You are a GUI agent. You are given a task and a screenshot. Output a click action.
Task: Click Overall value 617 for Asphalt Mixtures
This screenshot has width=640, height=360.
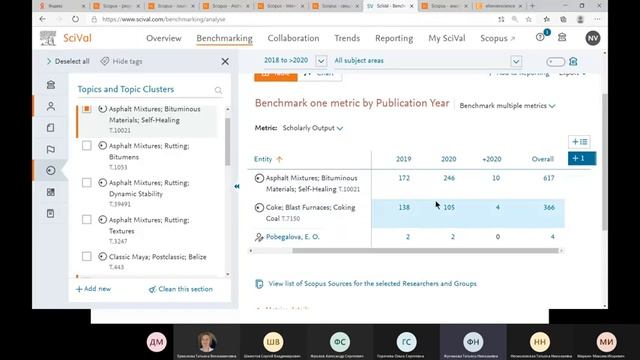pos(549,178)
